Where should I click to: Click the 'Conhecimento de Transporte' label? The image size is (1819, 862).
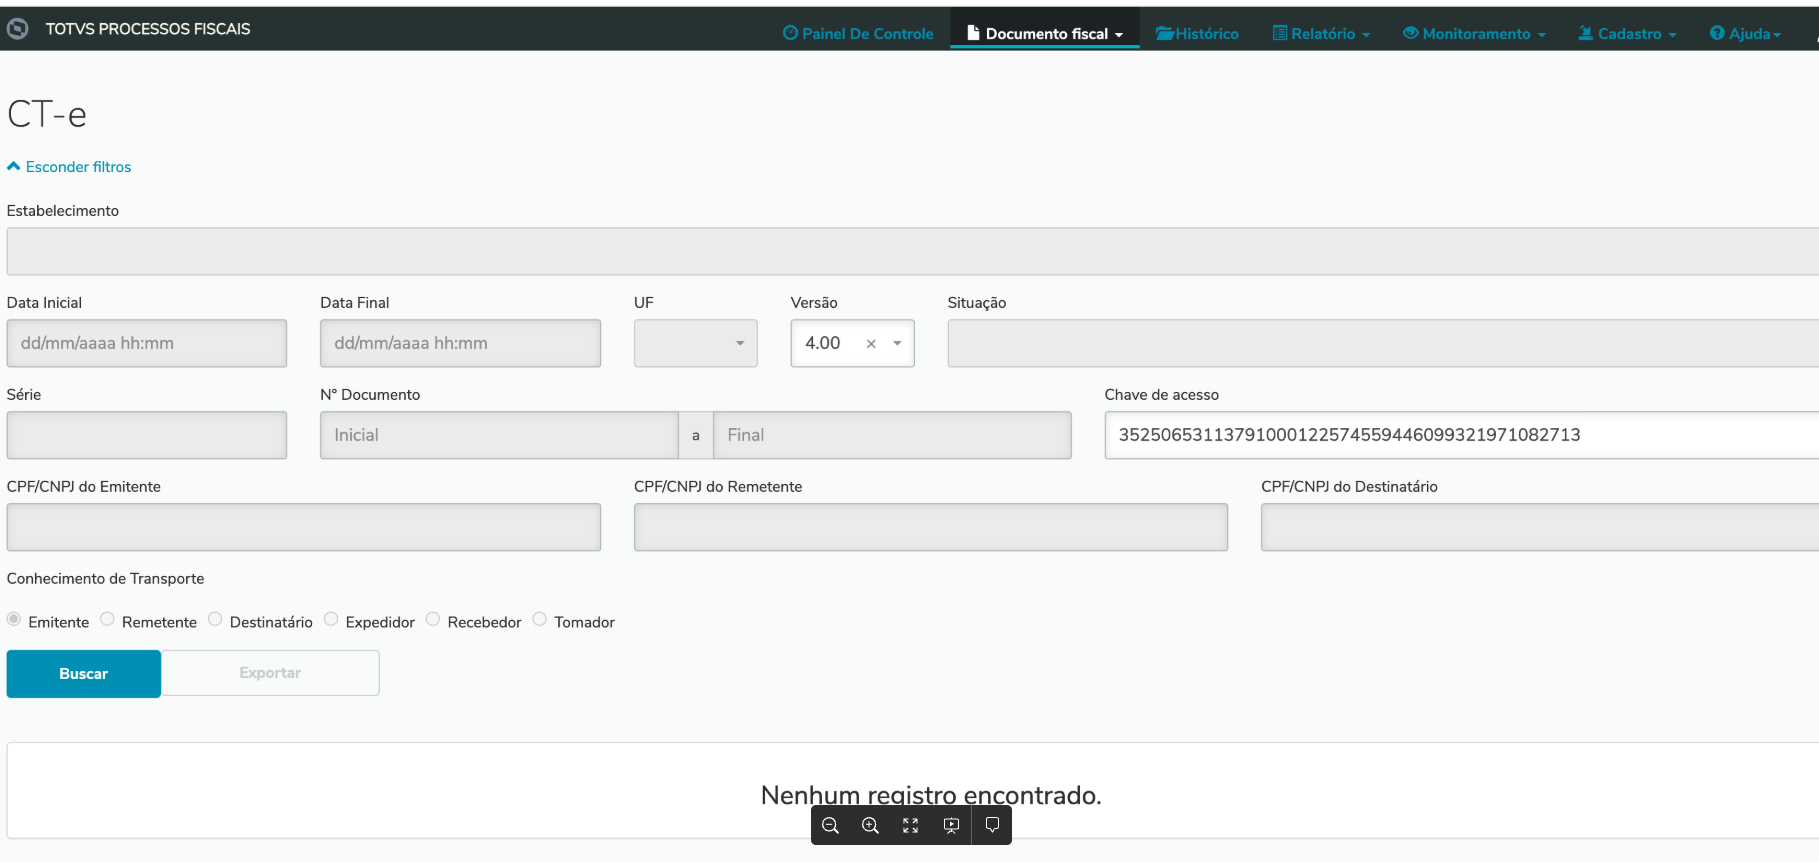pos(105,579)
